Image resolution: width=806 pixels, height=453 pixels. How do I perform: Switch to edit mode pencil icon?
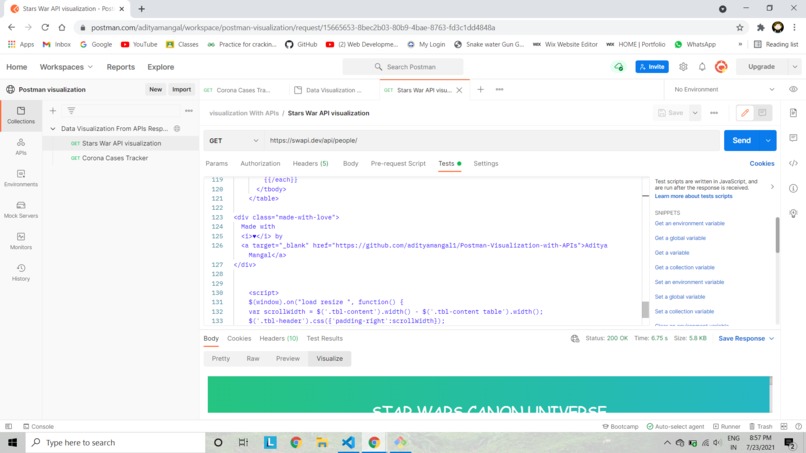tap(745, 113)
